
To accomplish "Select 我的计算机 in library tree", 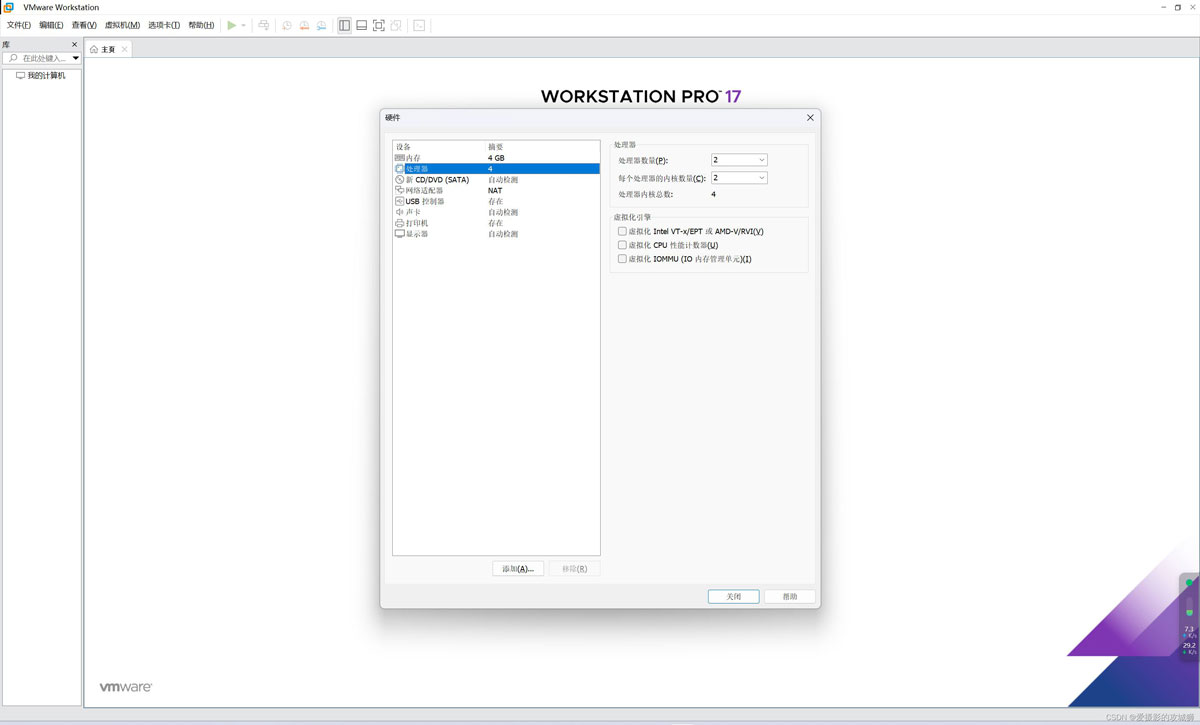I will tap(45, 76).
